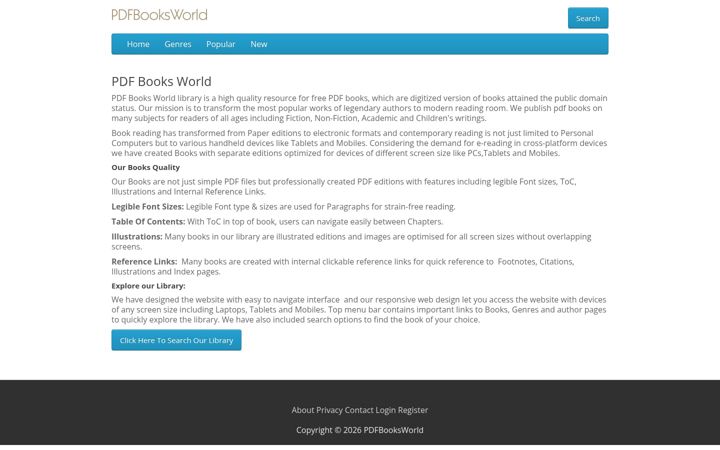Open the Register footer link
Screen dimensions: 720x450
coord(413,410)
